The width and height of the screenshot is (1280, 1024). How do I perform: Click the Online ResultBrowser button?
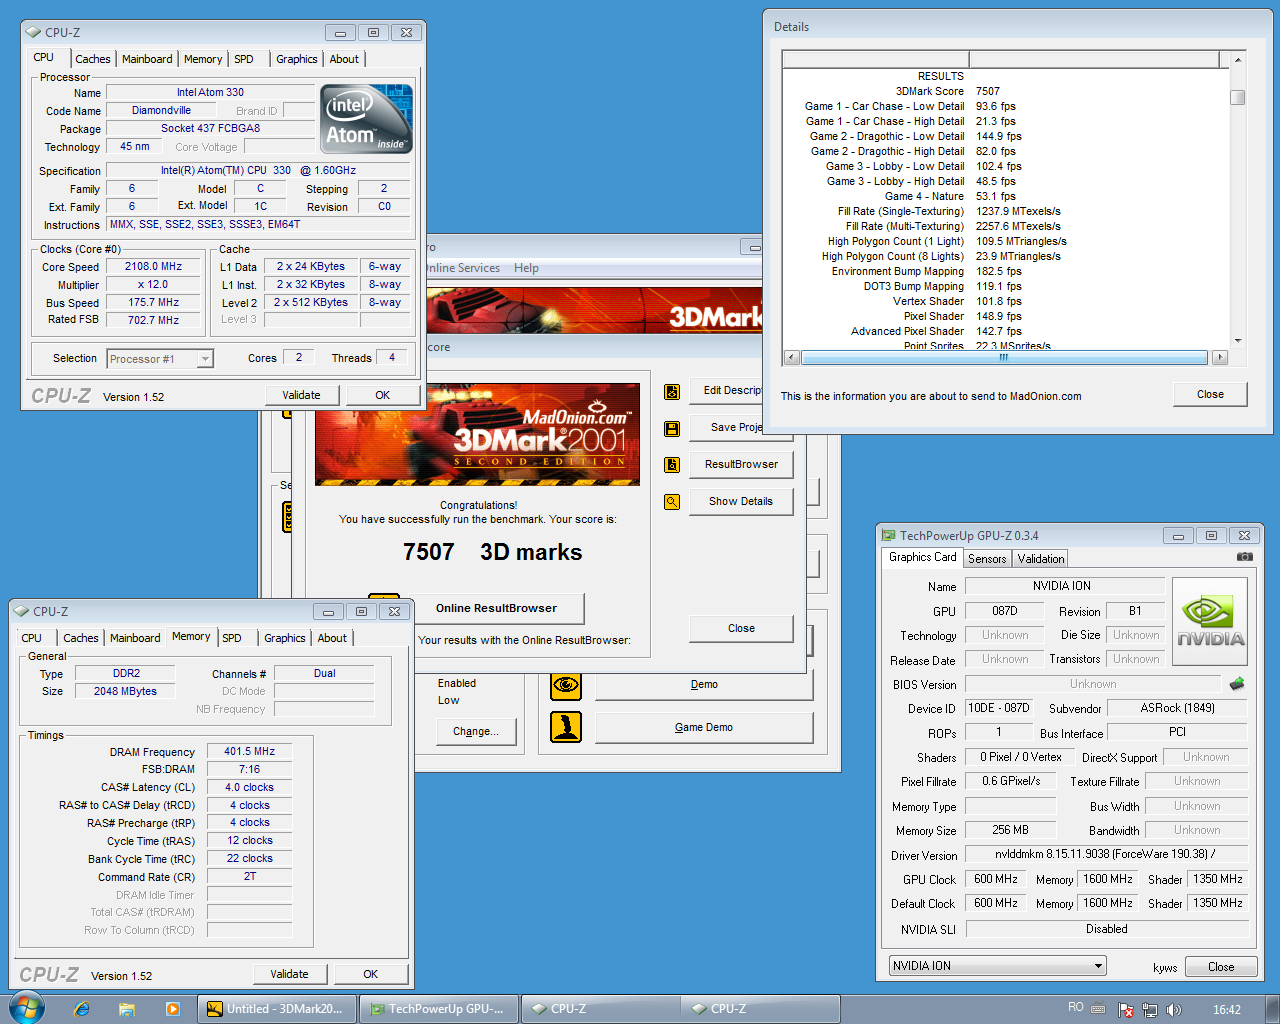click(497, 608)
